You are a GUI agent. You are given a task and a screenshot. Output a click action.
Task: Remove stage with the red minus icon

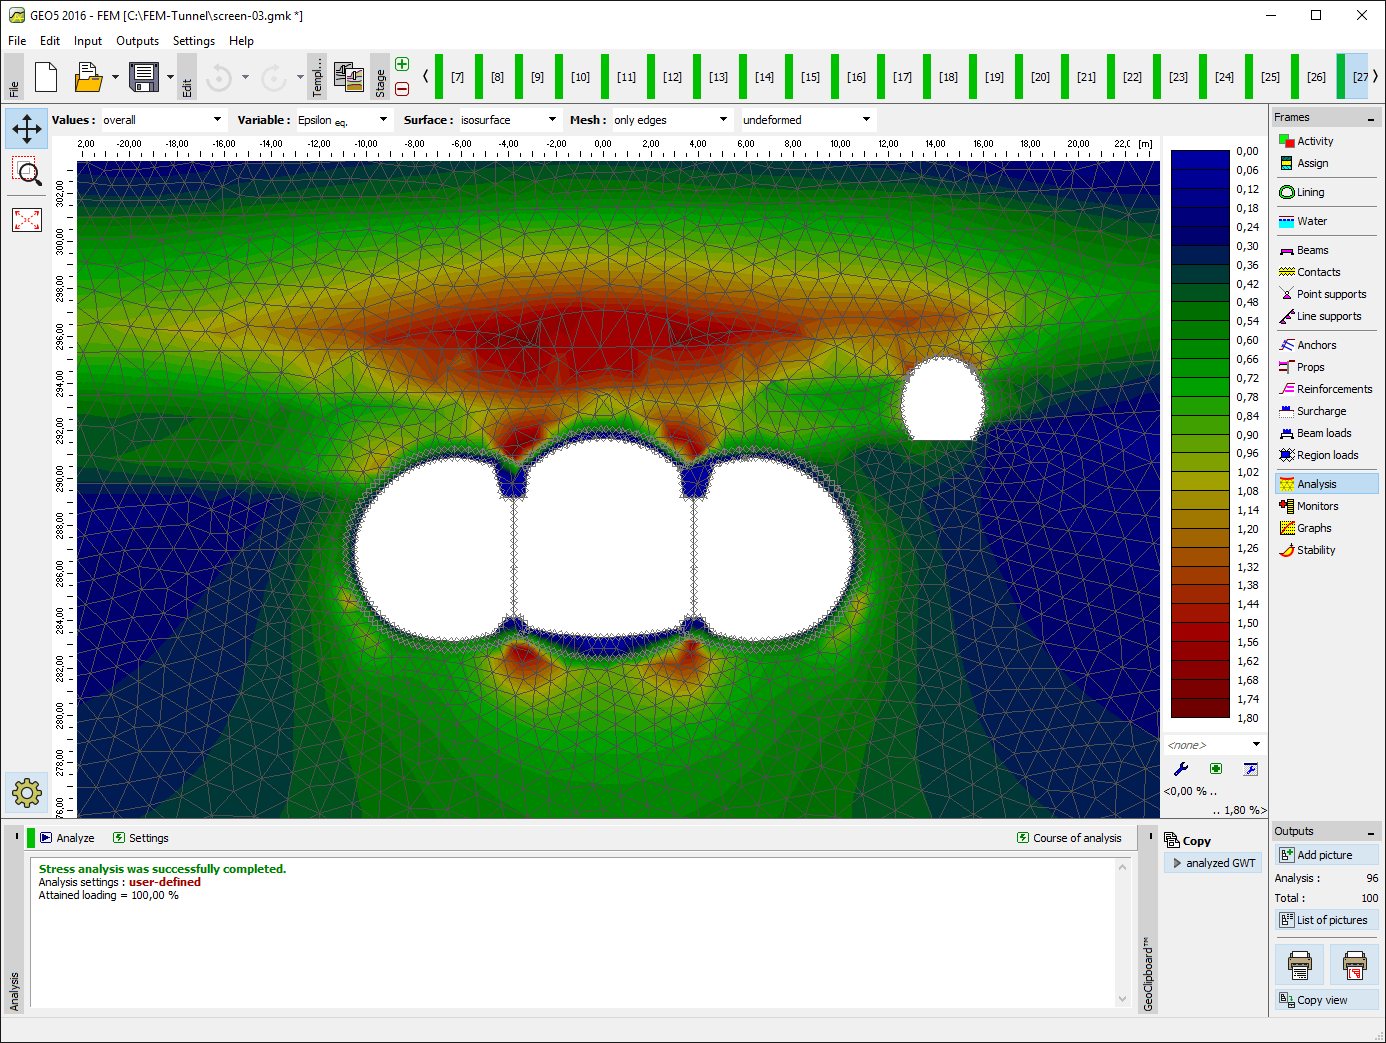pyautogui.click(x=402, y=89)
